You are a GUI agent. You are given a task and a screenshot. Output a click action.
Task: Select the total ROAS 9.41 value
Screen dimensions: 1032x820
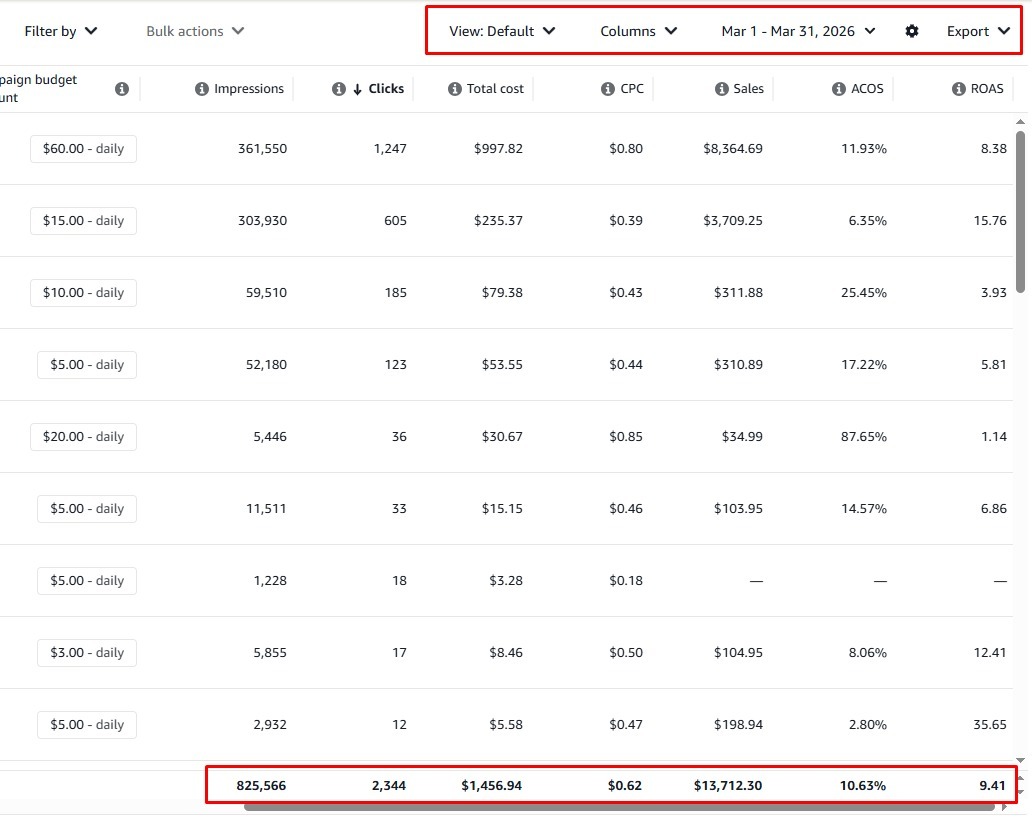click(x=993, y=786)
